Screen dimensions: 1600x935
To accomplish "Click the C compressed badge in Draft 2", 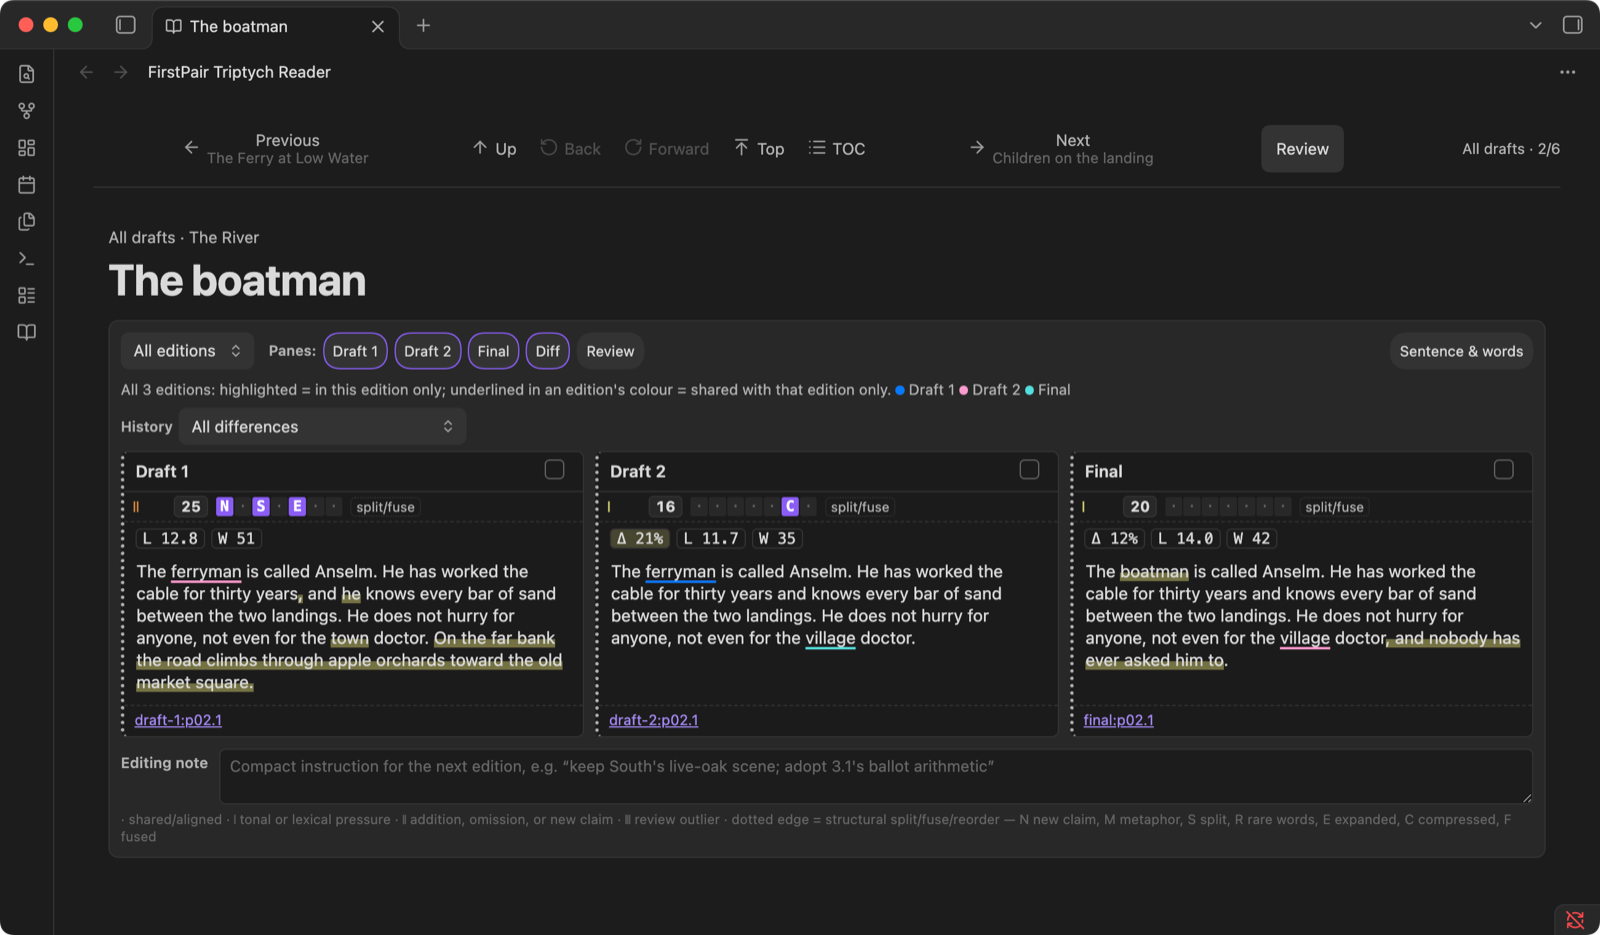I will [790, 507].
